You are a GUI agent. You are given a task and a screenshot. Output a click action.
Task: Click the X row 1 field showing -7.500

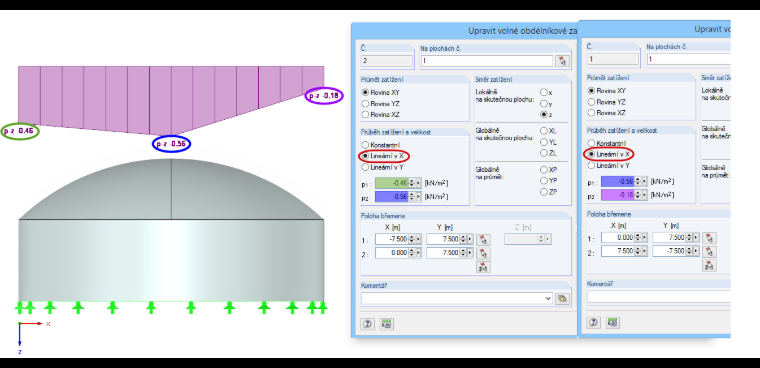tap(392, 239)
